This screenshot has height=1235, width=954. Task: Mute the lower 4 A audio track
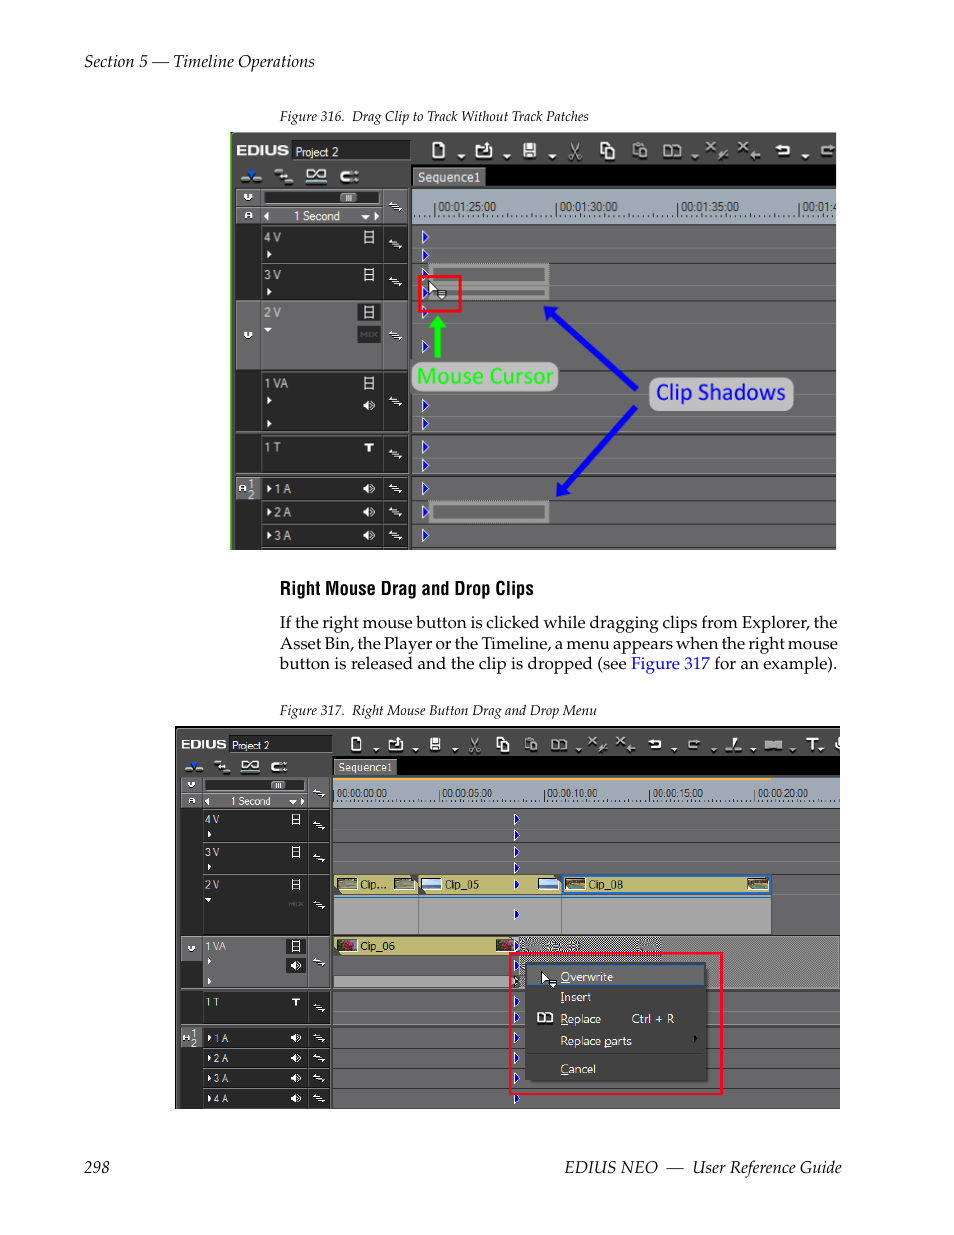(x=296, y=1098)
